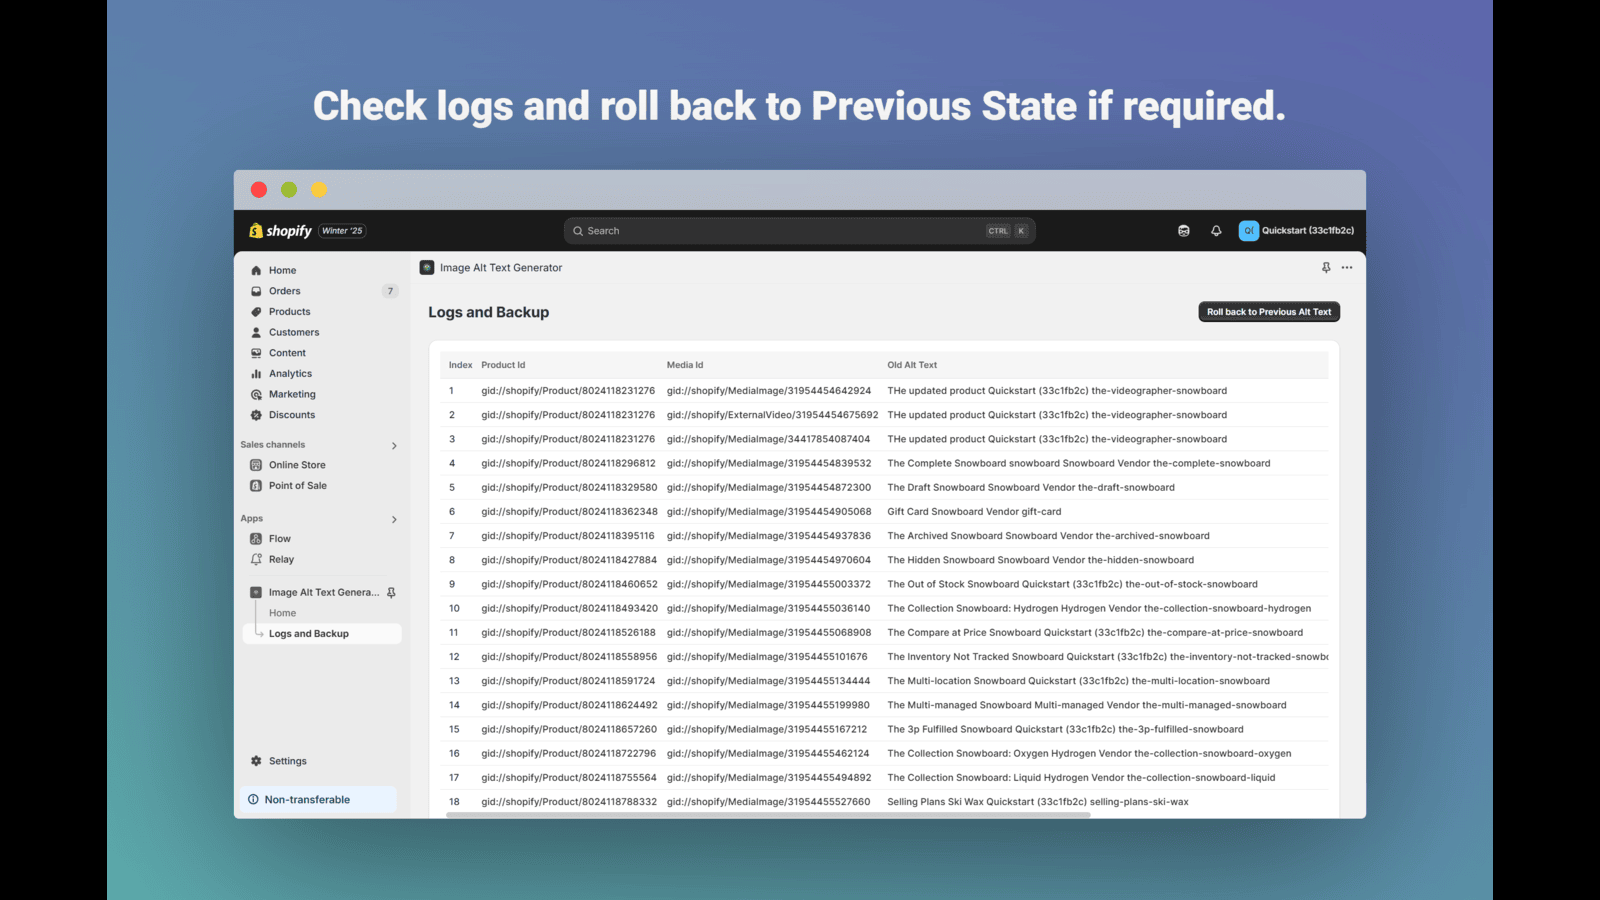Click the Search input field
Viewport: 1600px width, 900px height.
(780, 231)
